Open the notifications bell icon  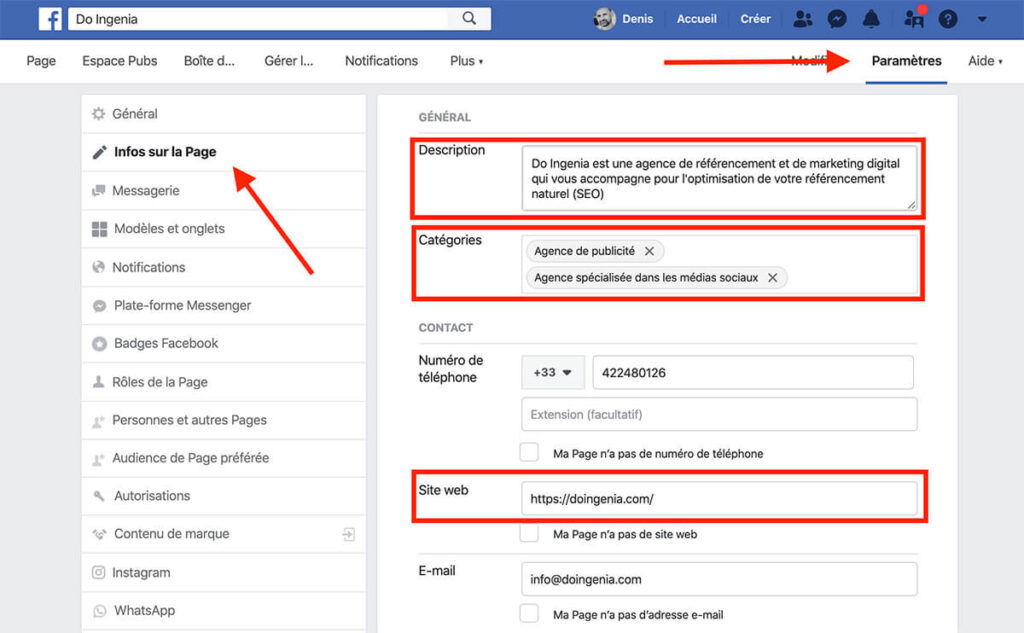point(871,18)
